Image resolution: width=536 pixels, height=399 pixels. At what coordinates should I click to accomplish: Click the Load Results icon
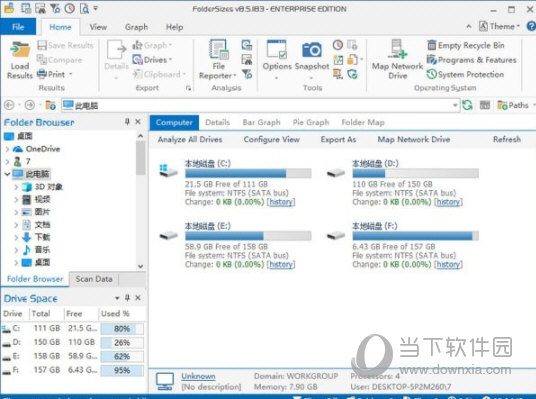coord(19,51)
